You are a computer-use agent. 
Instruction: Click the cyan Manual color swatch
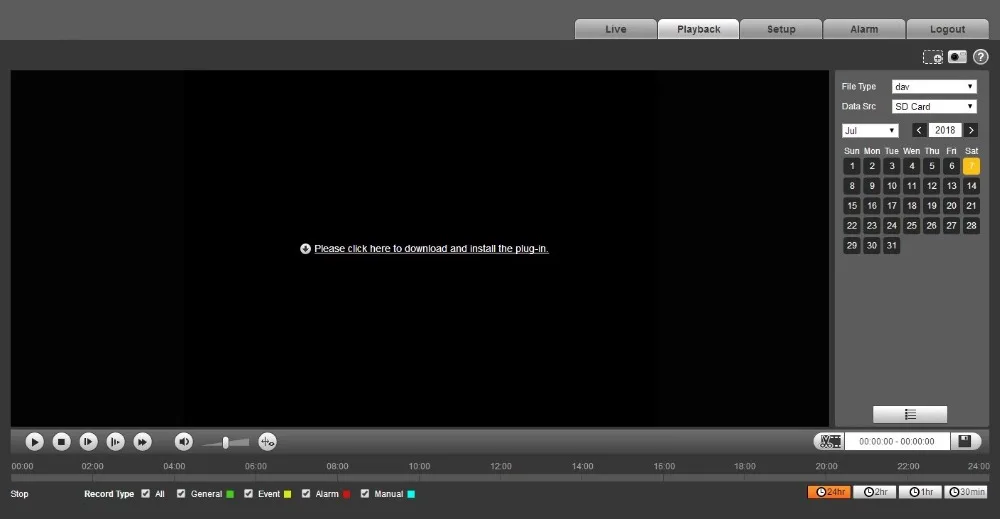click(411, 494)
